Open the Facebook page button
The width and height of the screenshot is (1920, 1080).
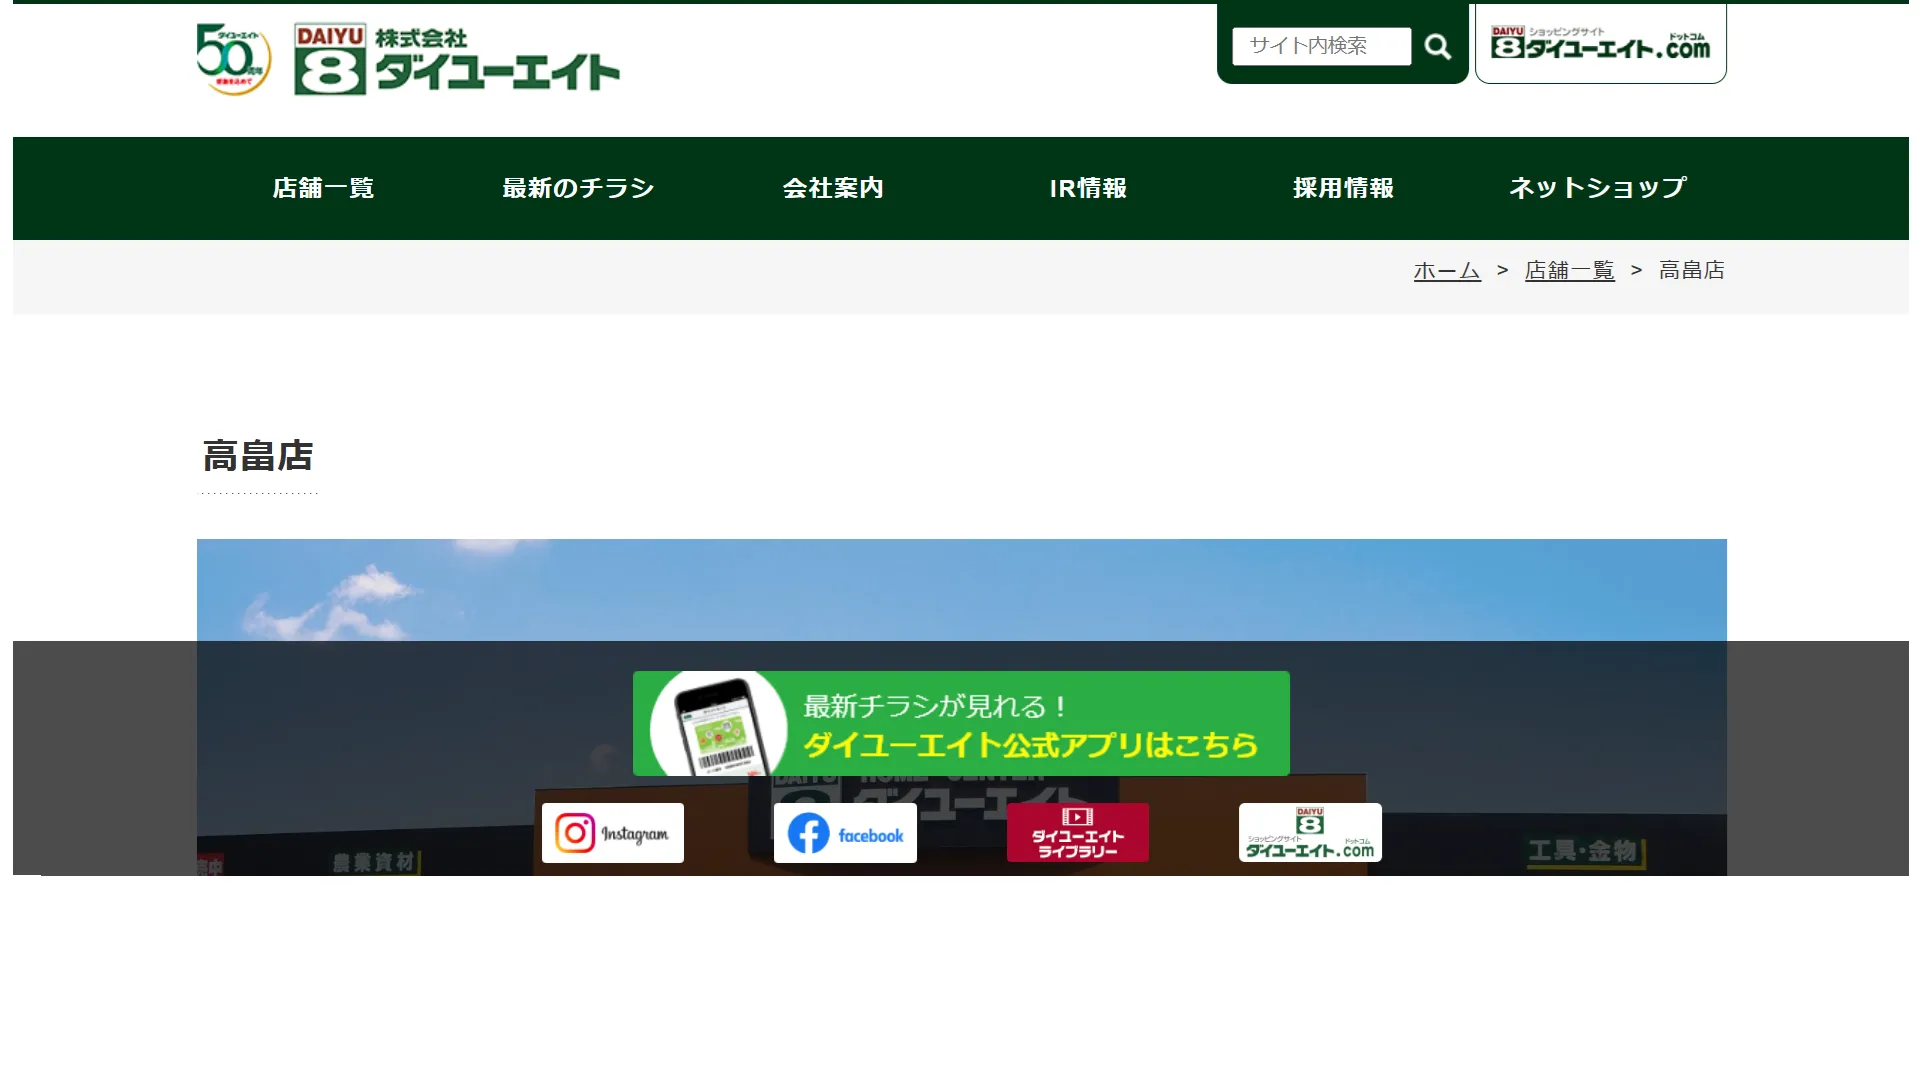tap(845, 833)
